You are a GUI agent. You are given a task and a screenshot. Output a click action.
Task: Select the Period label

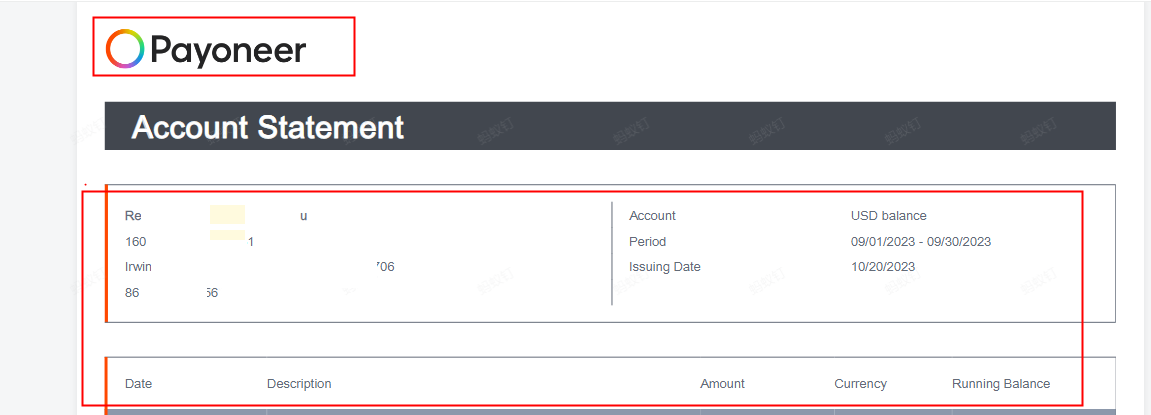(x=647, y=242)
